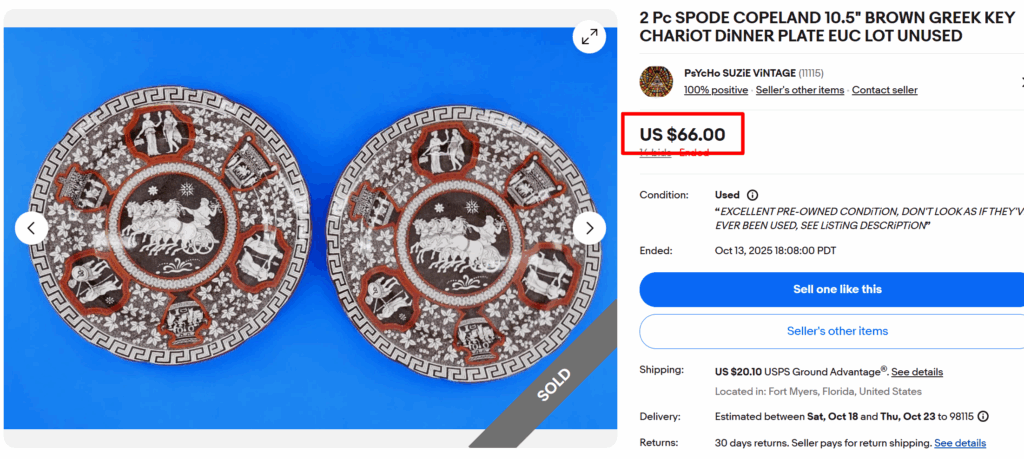The width and height of the screenshot is (1024, 459).
Task: Follow the Seller's other items link
Action: pos(800,90)
